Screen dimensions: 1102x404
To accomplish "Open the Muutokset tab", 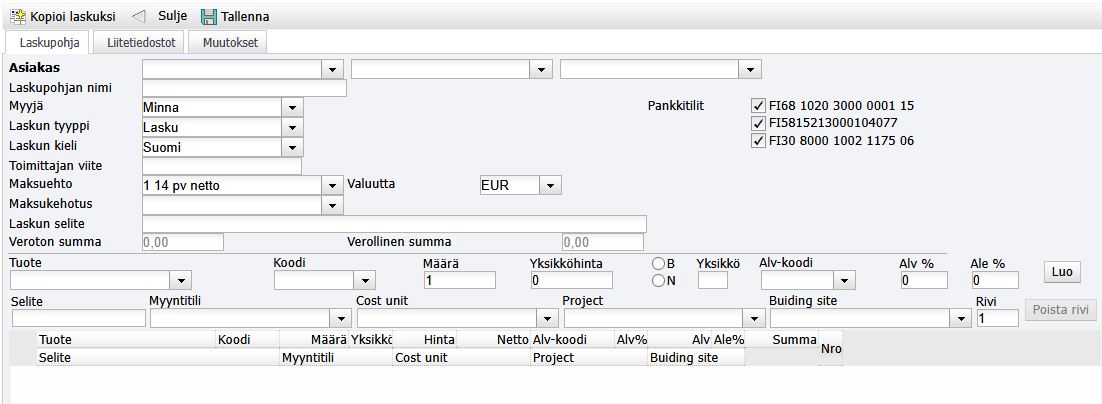I will 228,42.
